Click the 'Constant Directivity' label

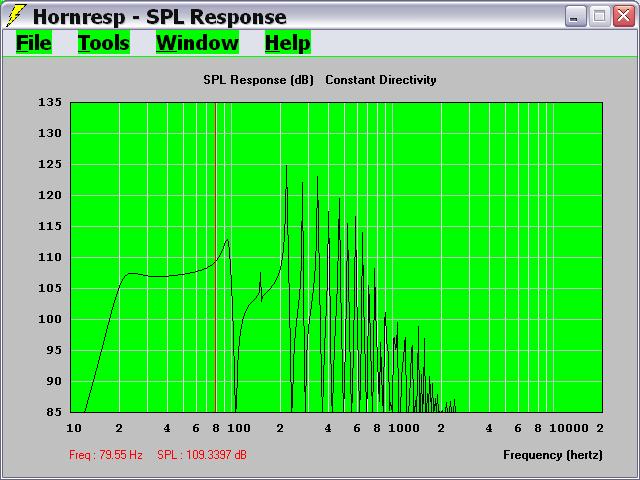(x=381, y=80)
